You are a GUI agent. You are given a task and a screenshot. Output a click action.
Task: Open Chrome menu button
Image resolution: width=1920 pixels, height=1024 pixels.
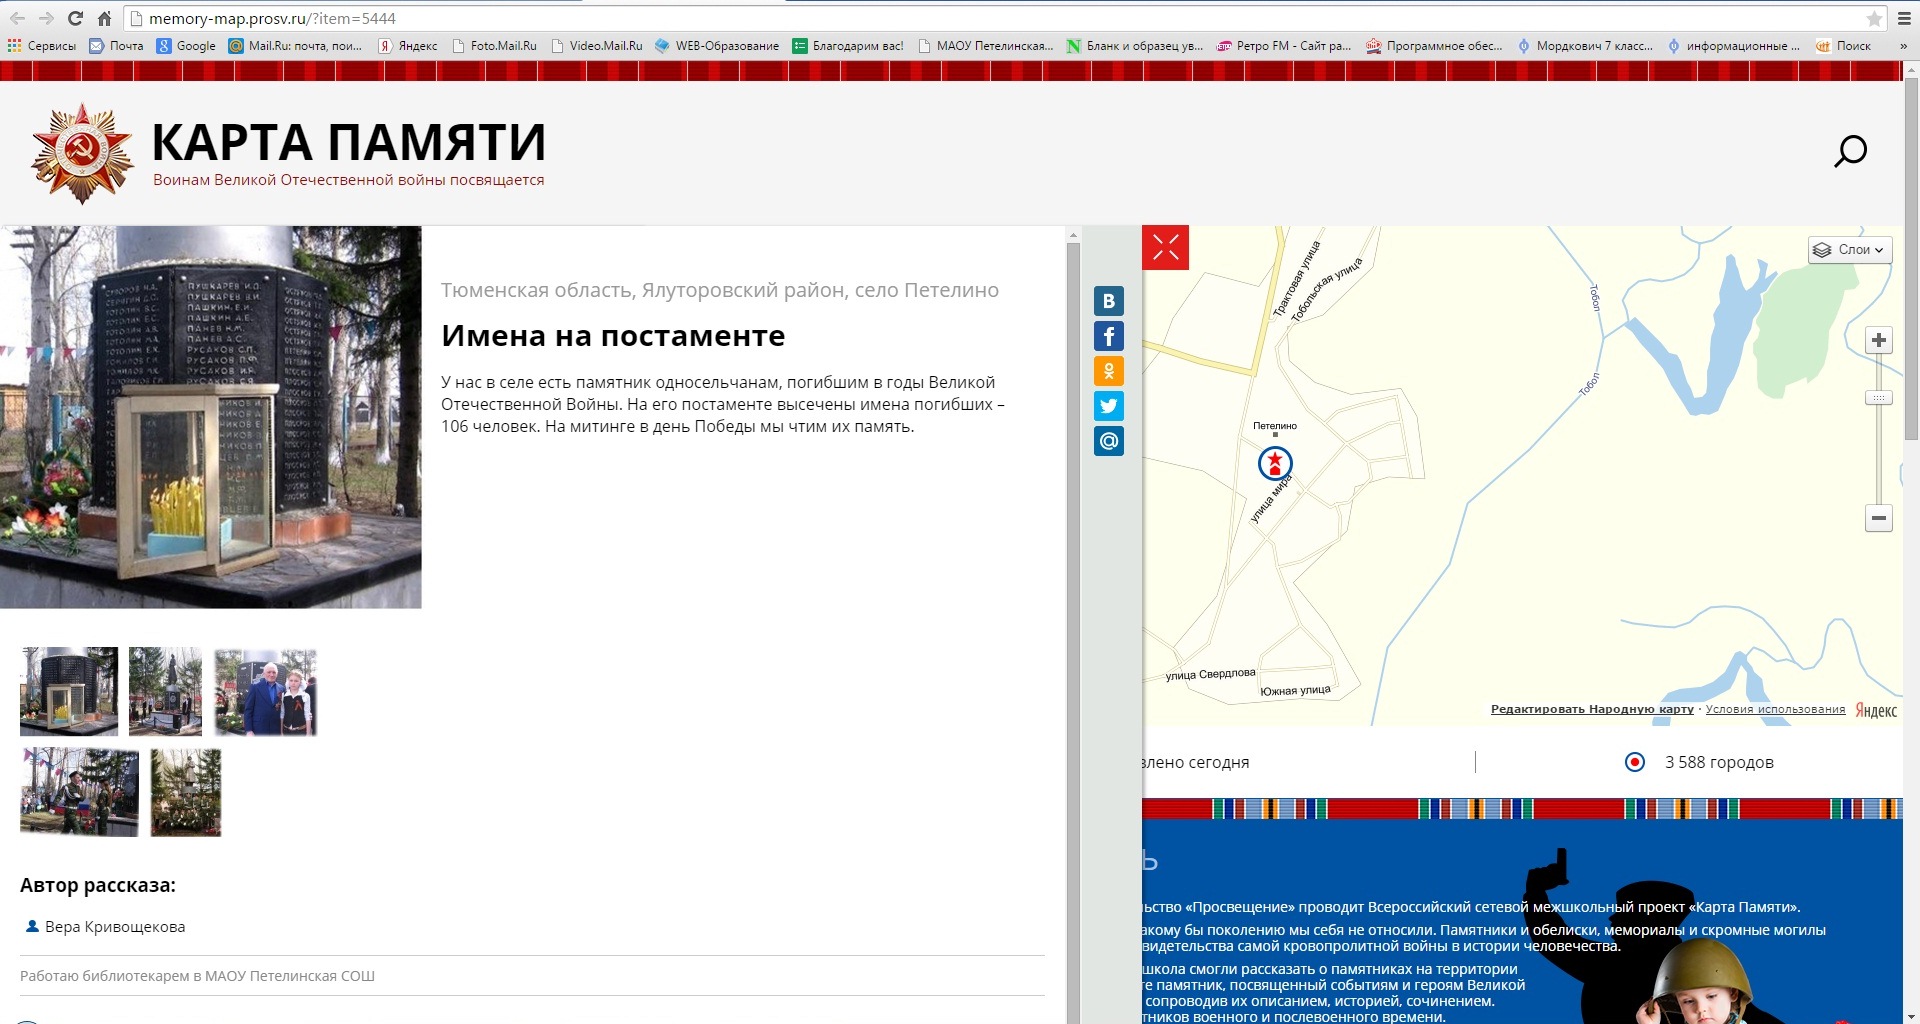click(x=1904, y=18)
